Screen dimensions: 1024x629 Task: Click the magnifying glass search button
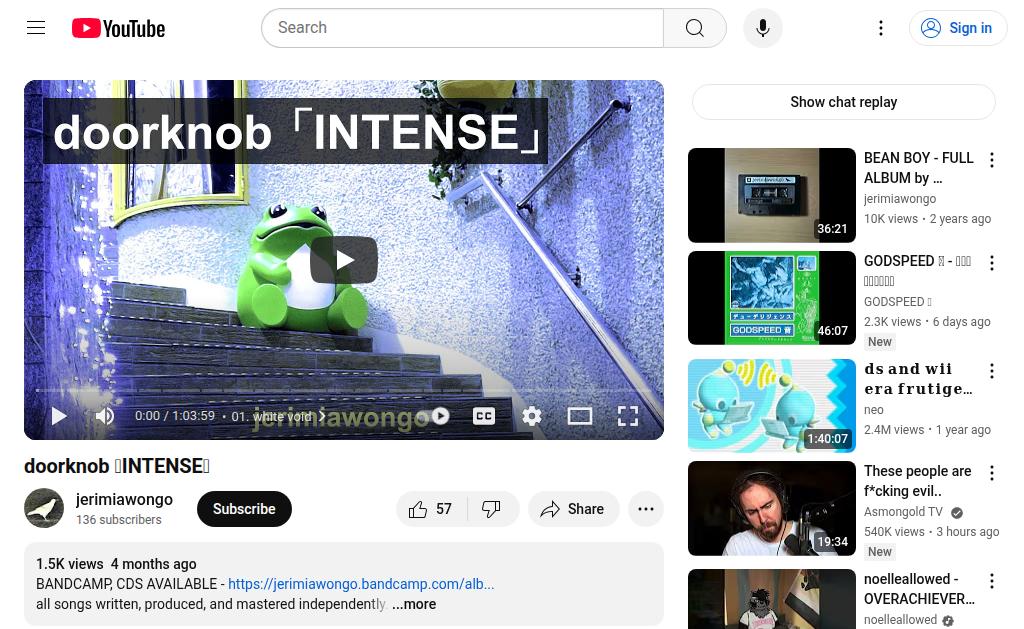pyautogui.click(x=695, y=28)
